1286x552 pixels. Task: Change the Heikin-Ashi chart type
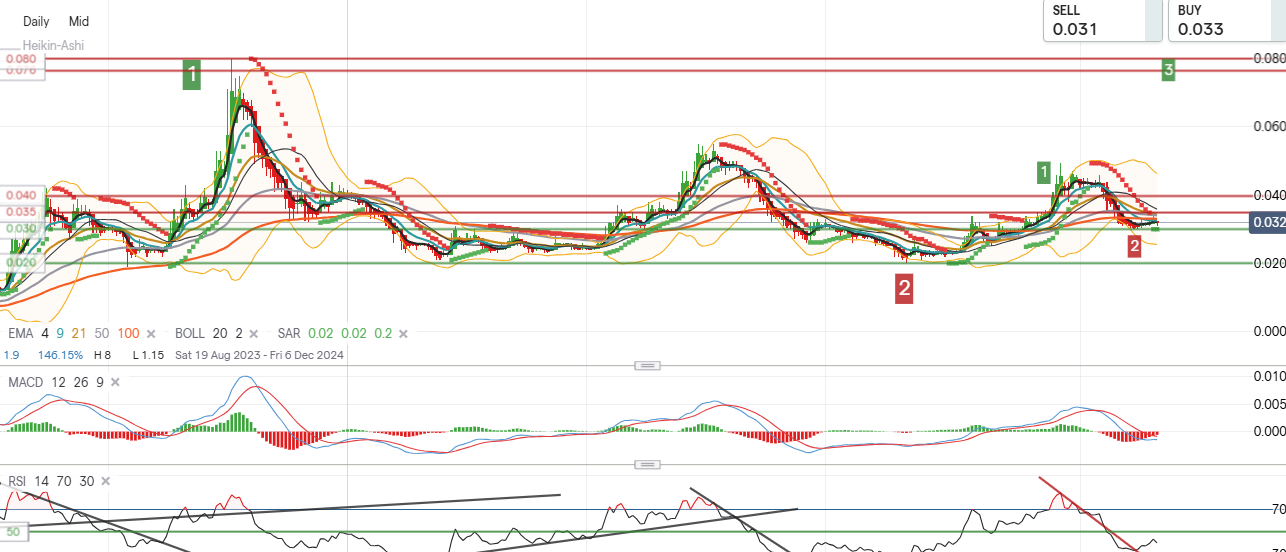tap(54, 45)
